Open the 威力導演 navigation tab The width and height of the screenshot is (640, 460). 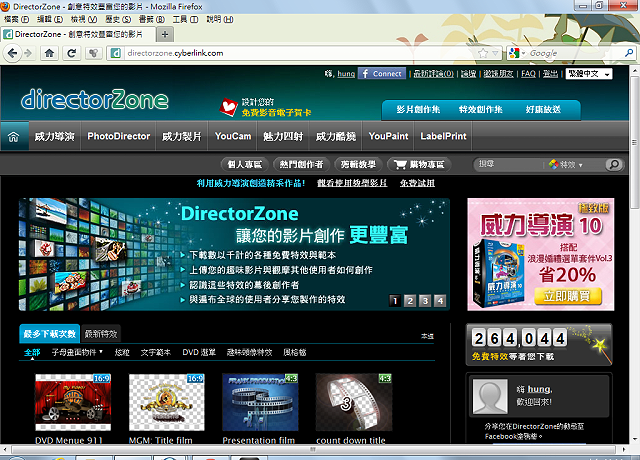pyautogui.click(x=55, y=136)
